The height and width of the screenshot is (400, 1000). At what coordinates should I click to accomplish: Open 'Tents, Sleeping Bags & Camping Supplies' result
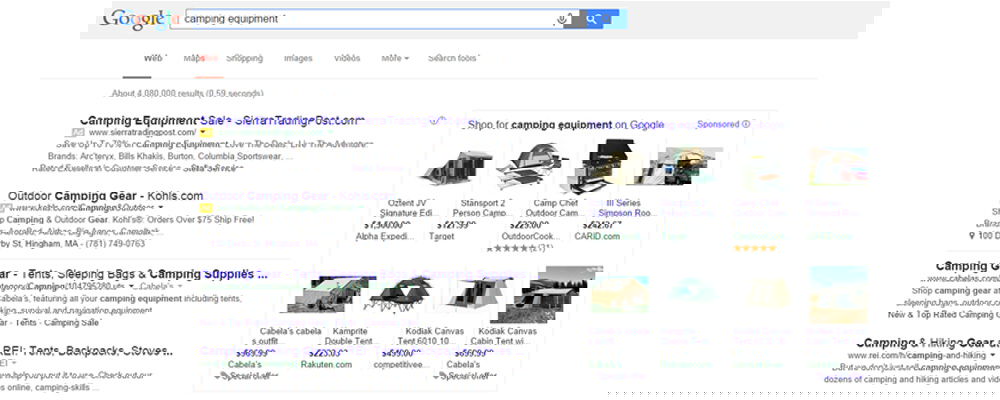(x=134, y=274)
